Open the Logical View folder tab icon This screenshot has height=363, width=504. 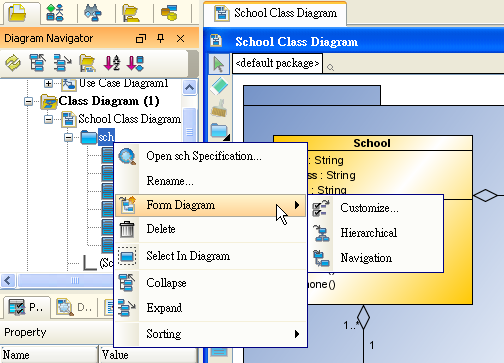click(130, 13)
